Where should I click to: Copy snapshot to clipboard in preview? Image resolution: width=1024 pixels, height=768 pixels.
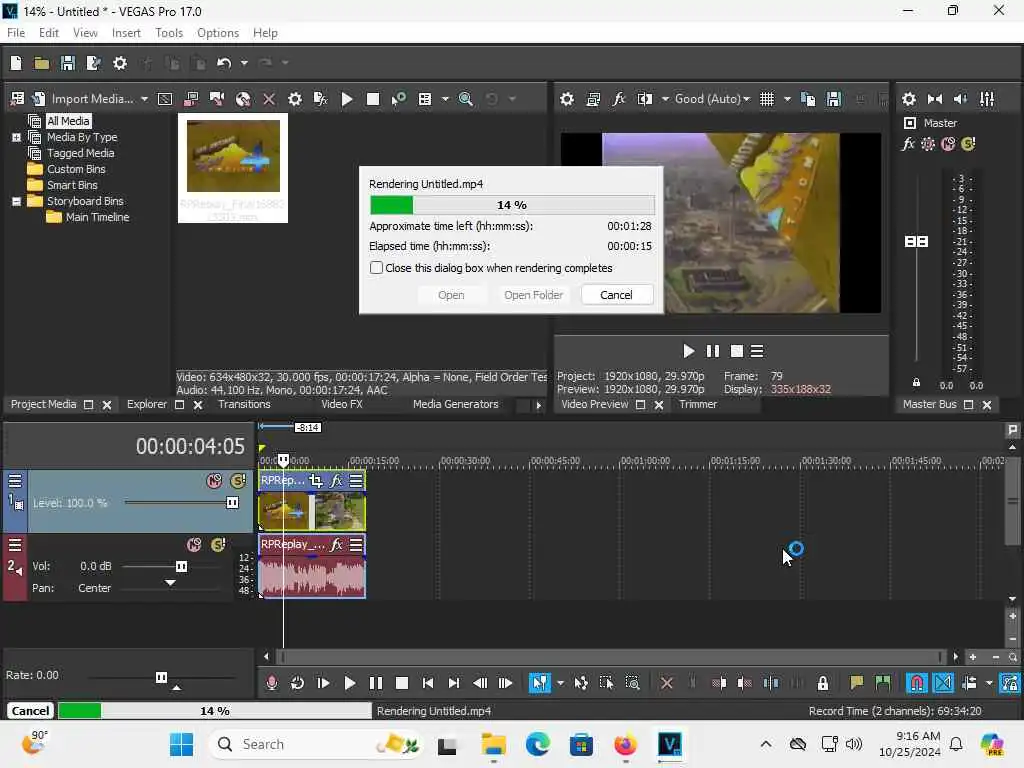pos(808,99)
